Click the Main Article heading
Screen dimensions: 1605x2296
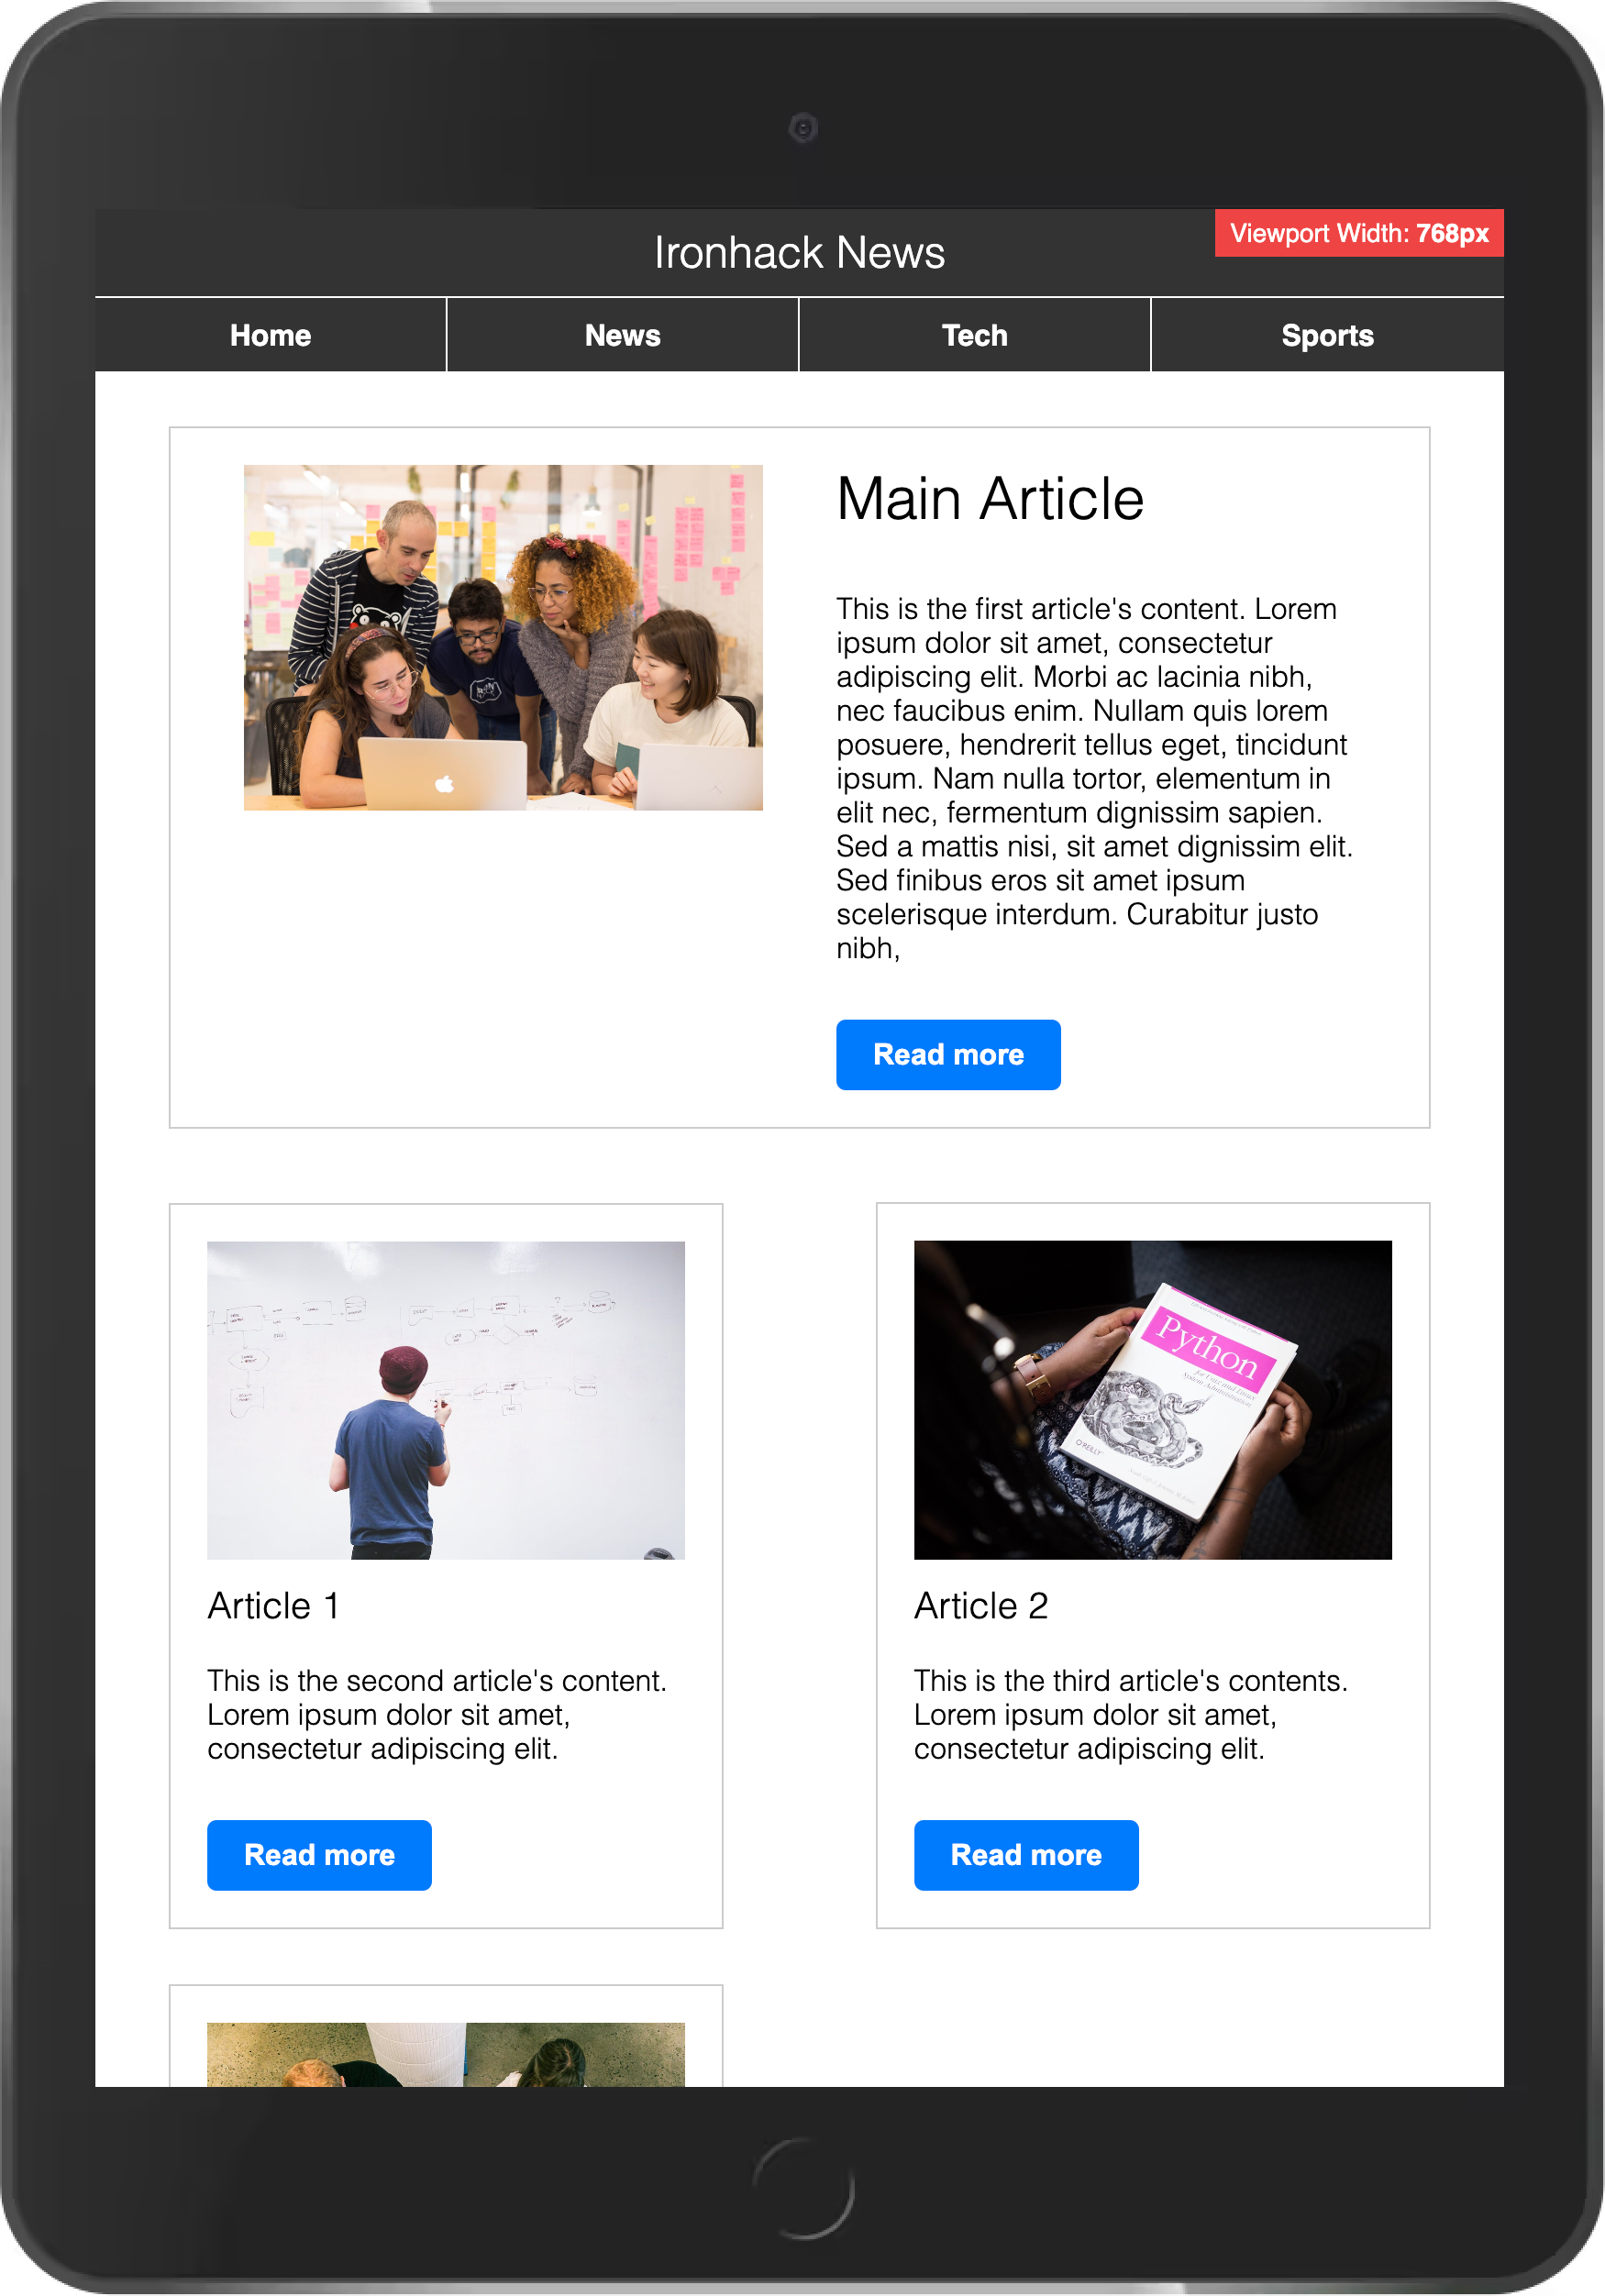[990, 499]
